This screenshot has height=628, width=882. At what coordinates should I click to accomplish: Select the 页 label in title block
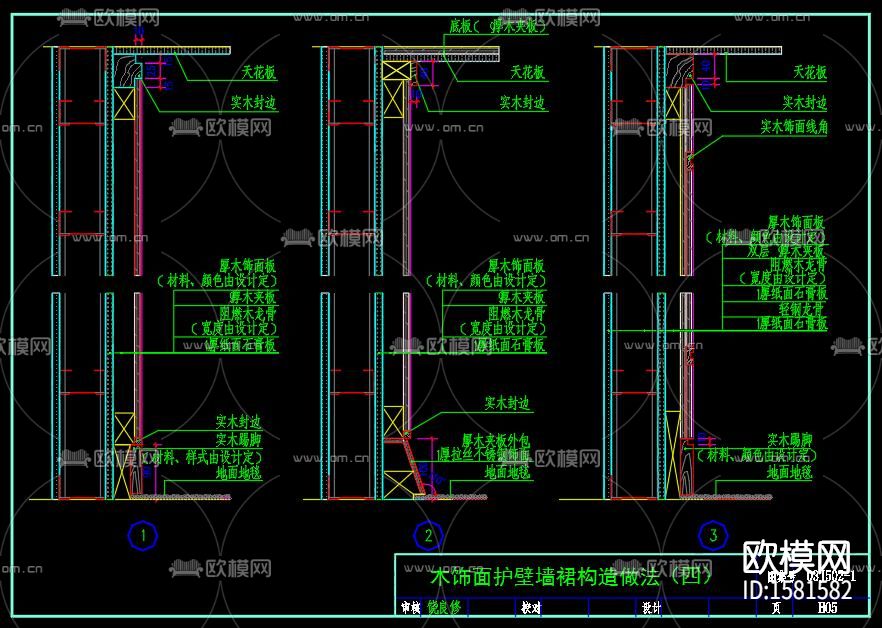(776, 608)
